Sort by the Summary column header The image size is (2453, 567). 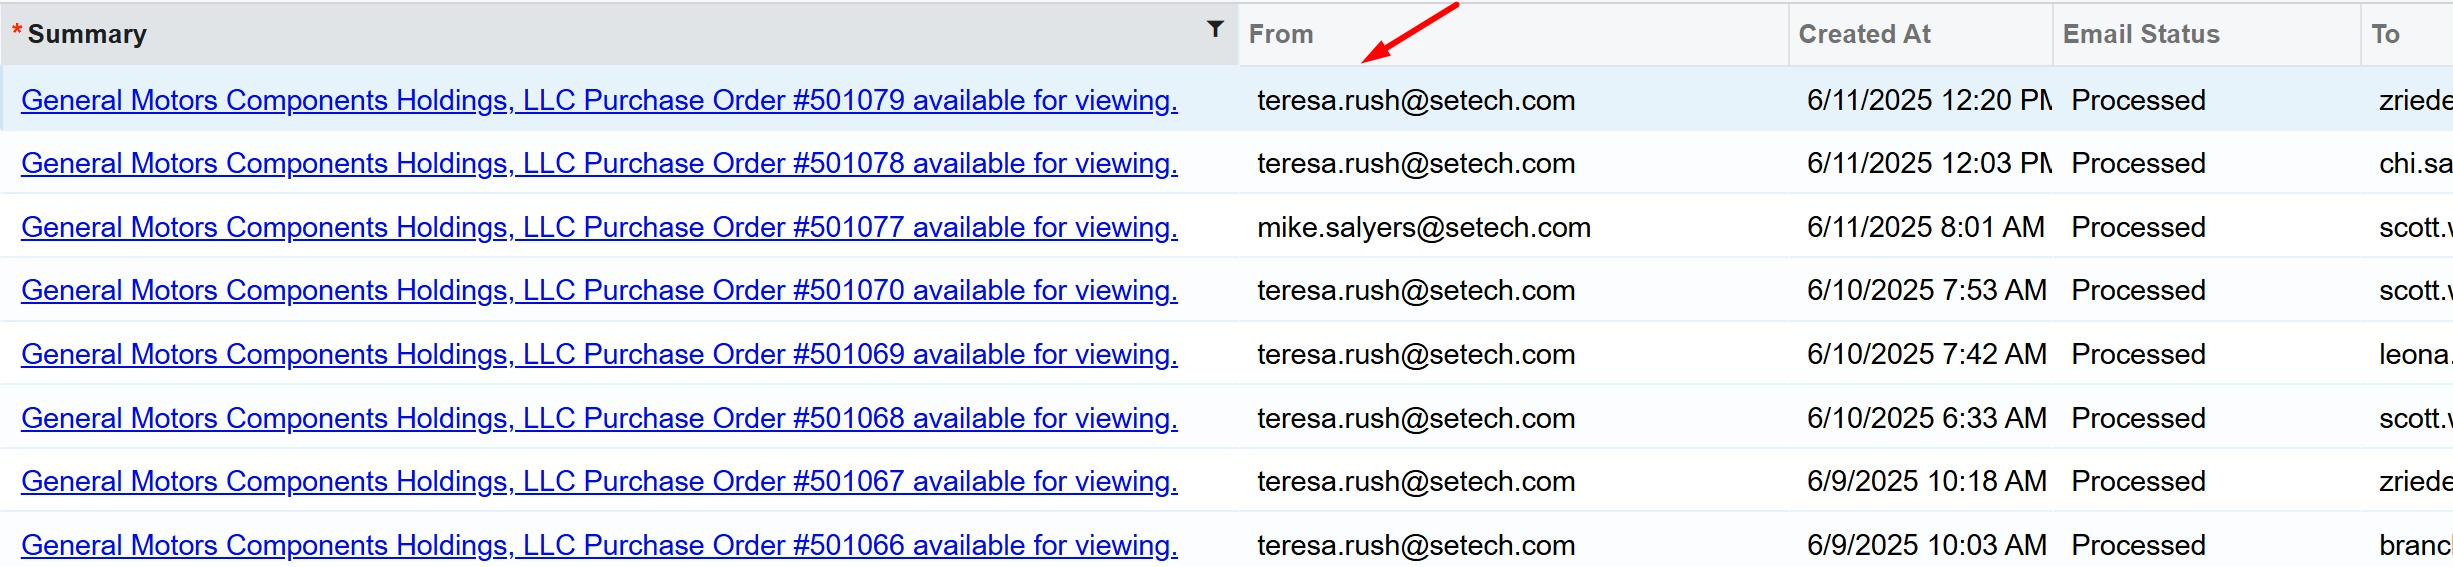click(87, 34)
